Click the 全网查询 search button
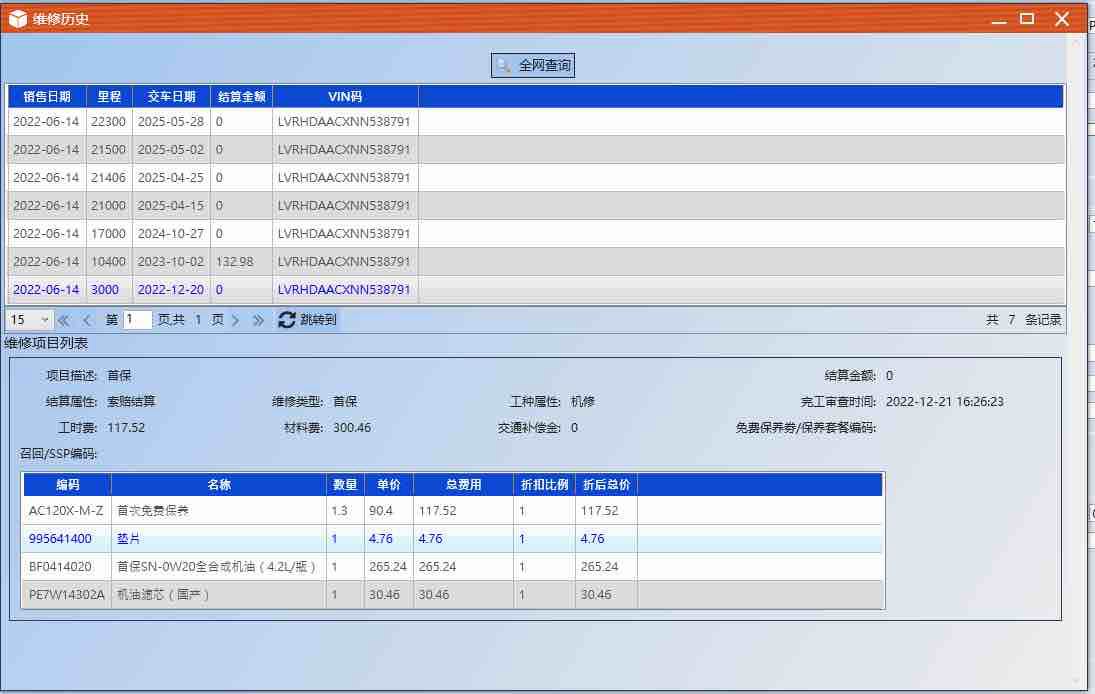This screenshot has width=1095, height=694. tap(533, 65)
